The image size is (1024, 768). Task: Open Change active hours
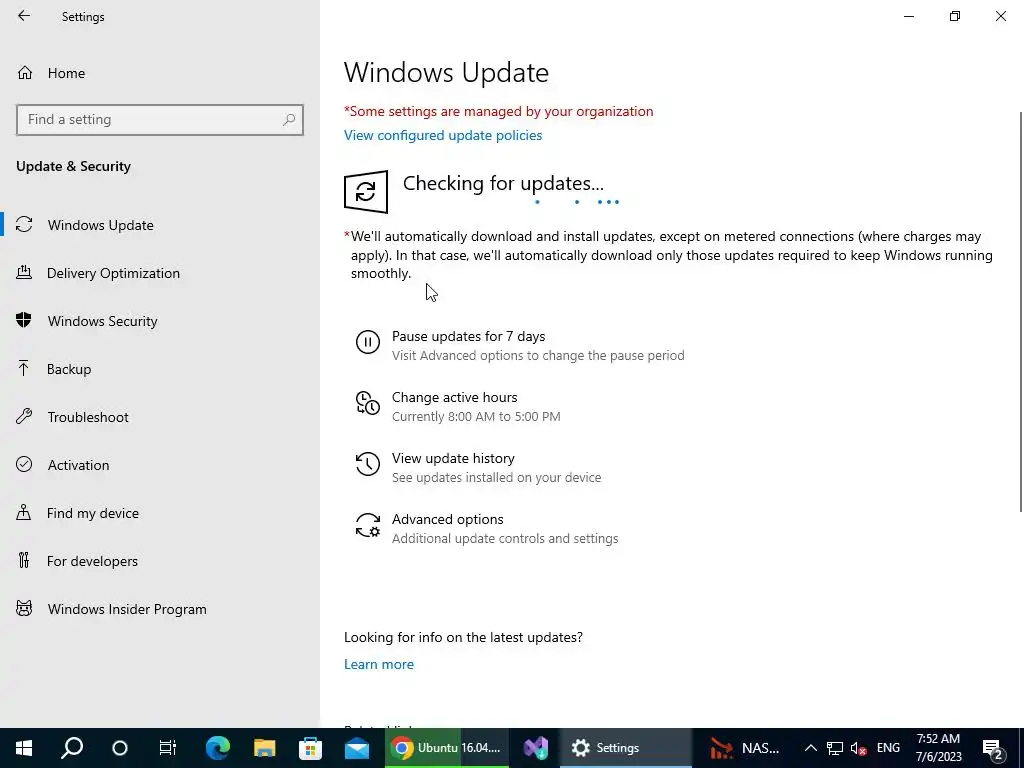(x=455, y=397)
